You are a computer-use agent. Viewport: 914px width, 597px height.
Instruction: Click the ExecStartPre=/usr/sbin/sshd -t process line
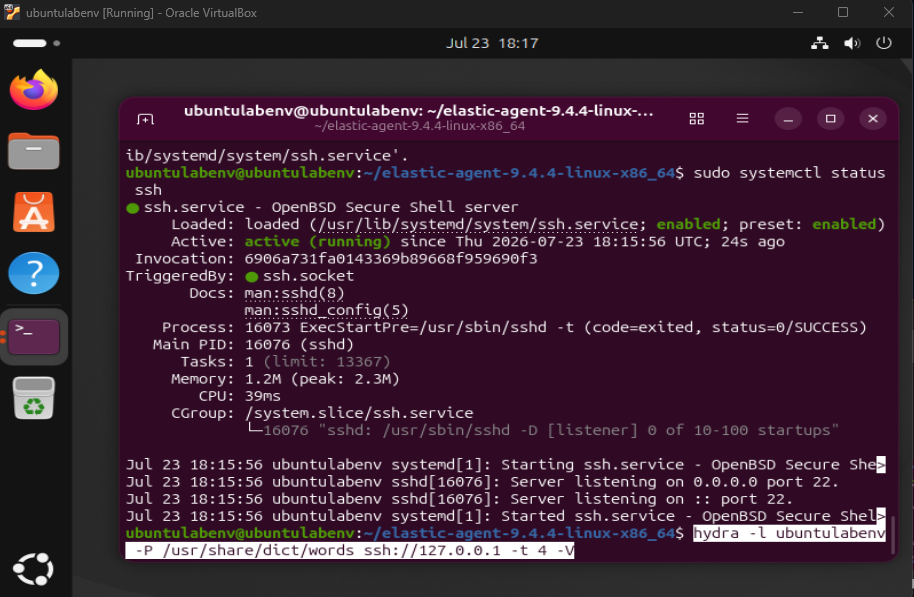515,328
